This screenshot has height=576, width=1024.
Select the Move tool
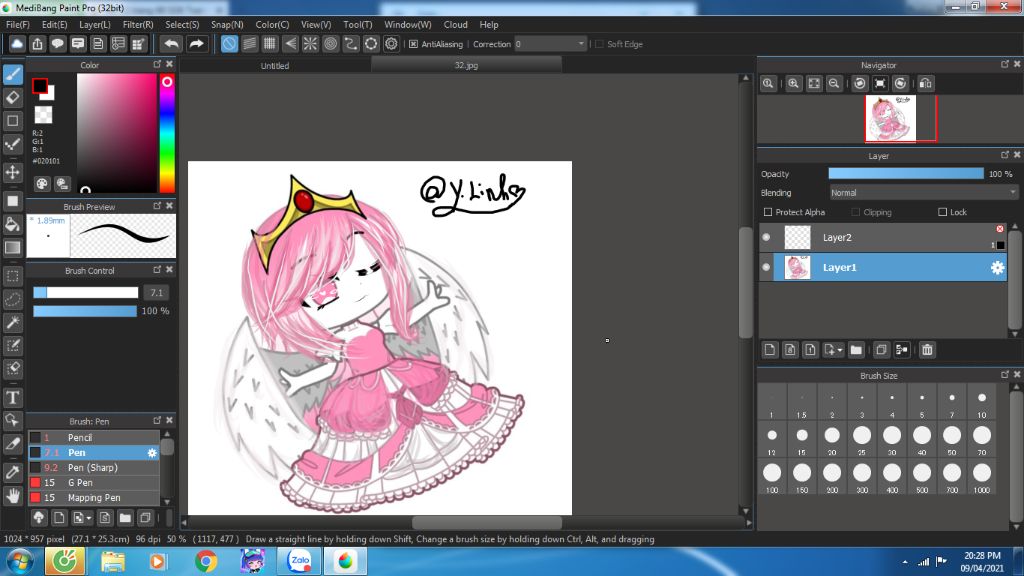pos(13,172)
